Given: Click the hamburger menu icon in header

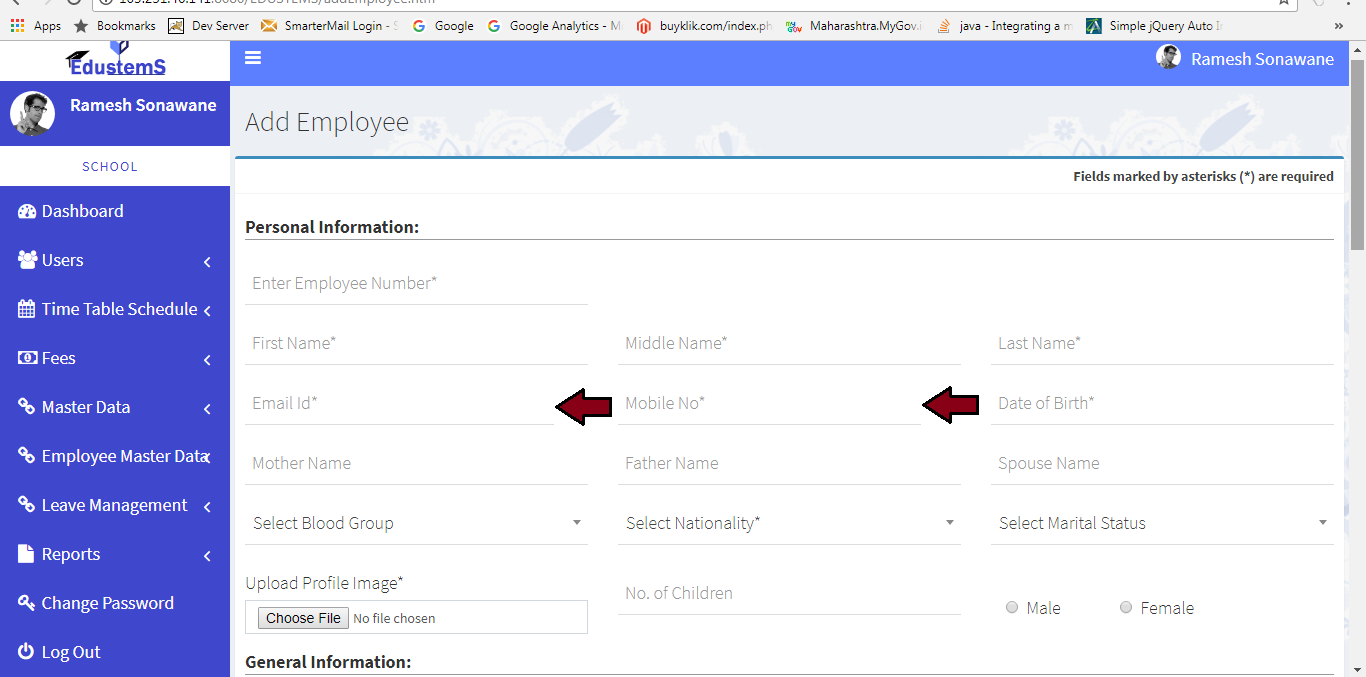Looking at the screenshot, I should pyautogui.click(x=253, y=58).
